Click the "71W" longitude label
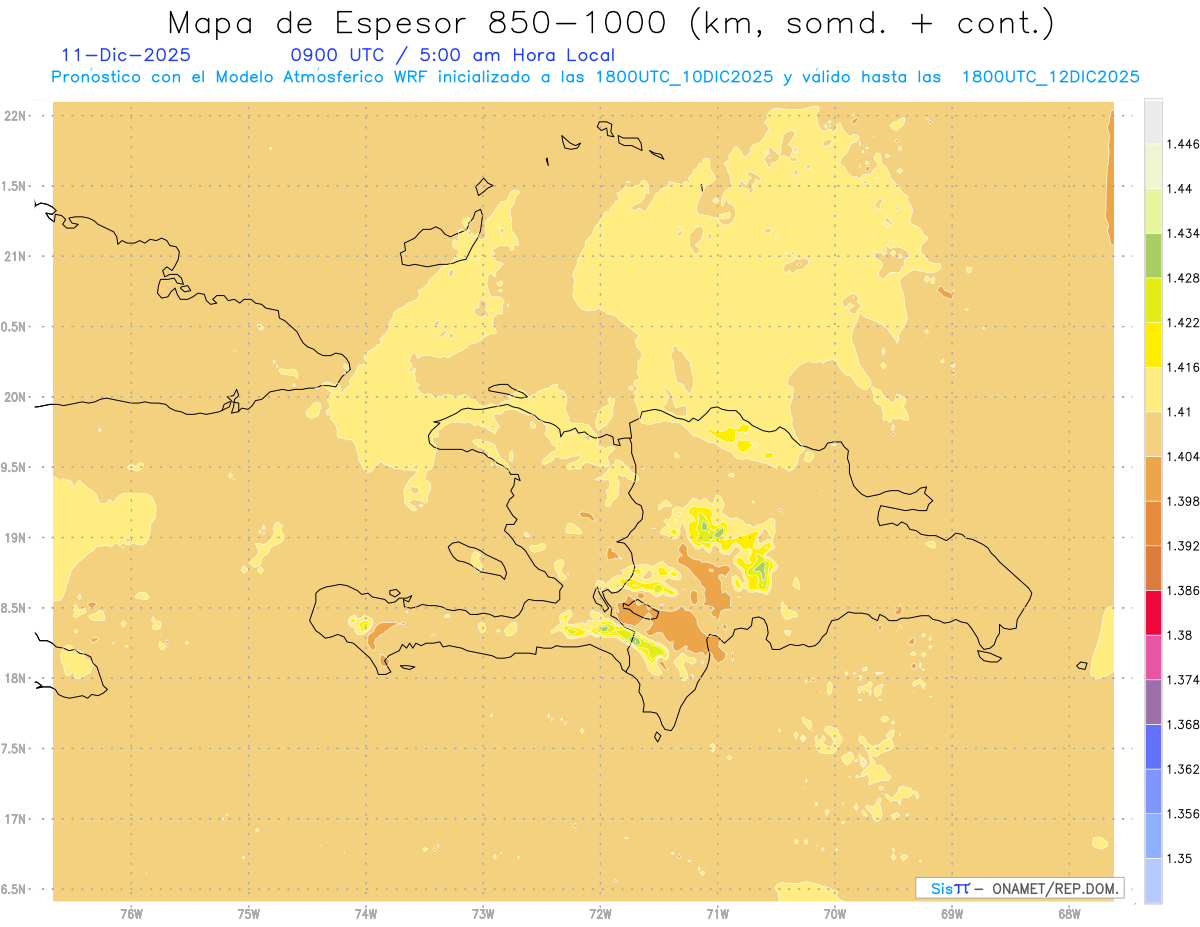The width and height of the screenshot is (1200, 927). (717, 914)
